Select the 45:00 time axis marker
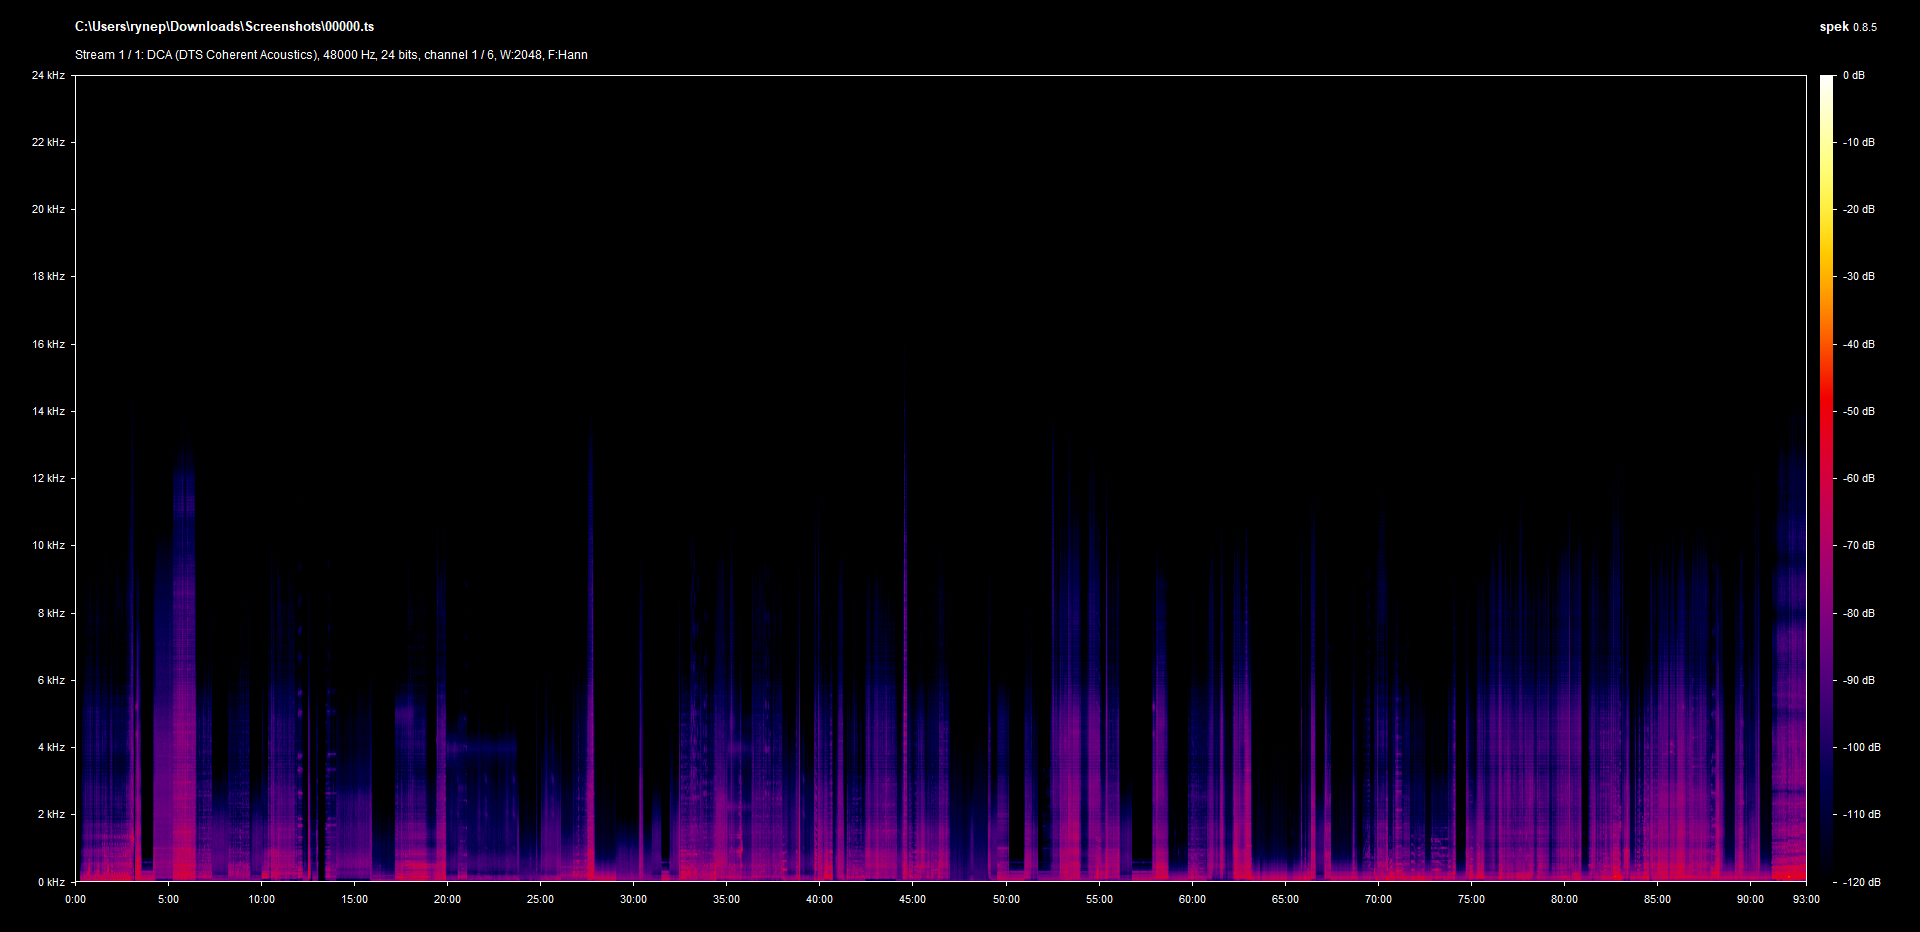This screenshot has height=932, width=1920. coord(912,899)
